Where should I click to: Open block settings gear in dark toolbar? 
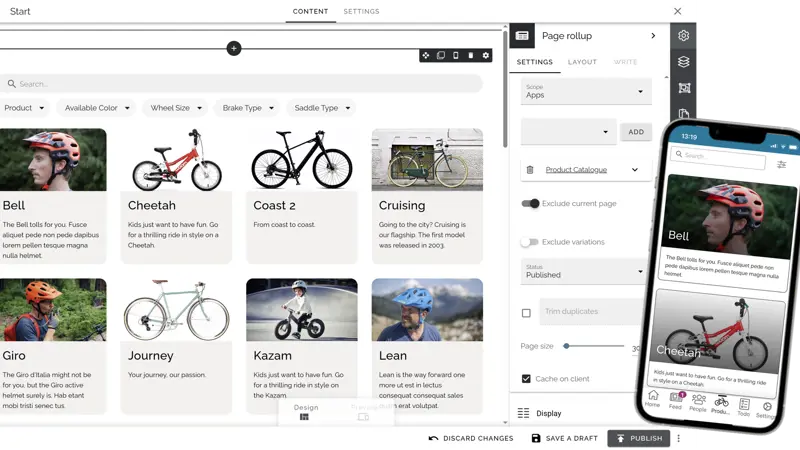pyautogui.click(x=486, y=55)
